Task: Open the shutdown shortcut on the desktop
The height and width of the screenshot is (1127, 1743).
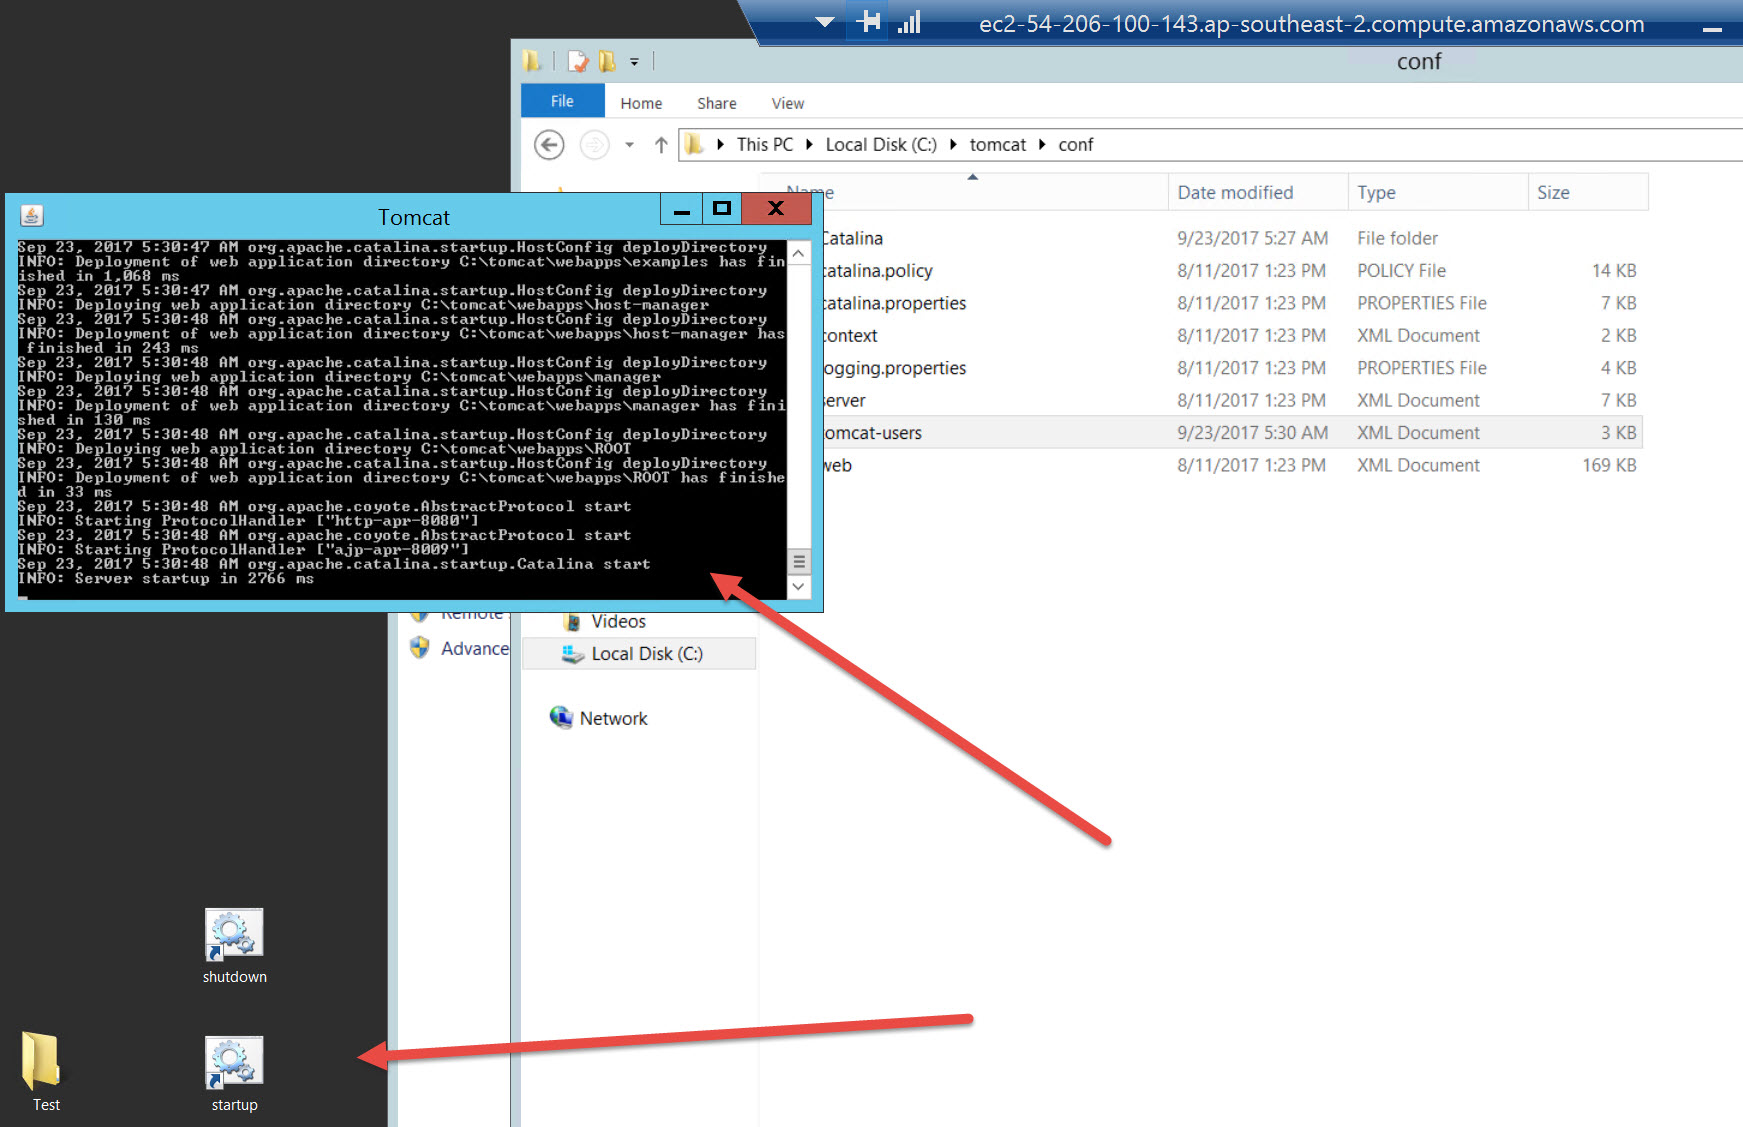Action: [x=234, y=938]
